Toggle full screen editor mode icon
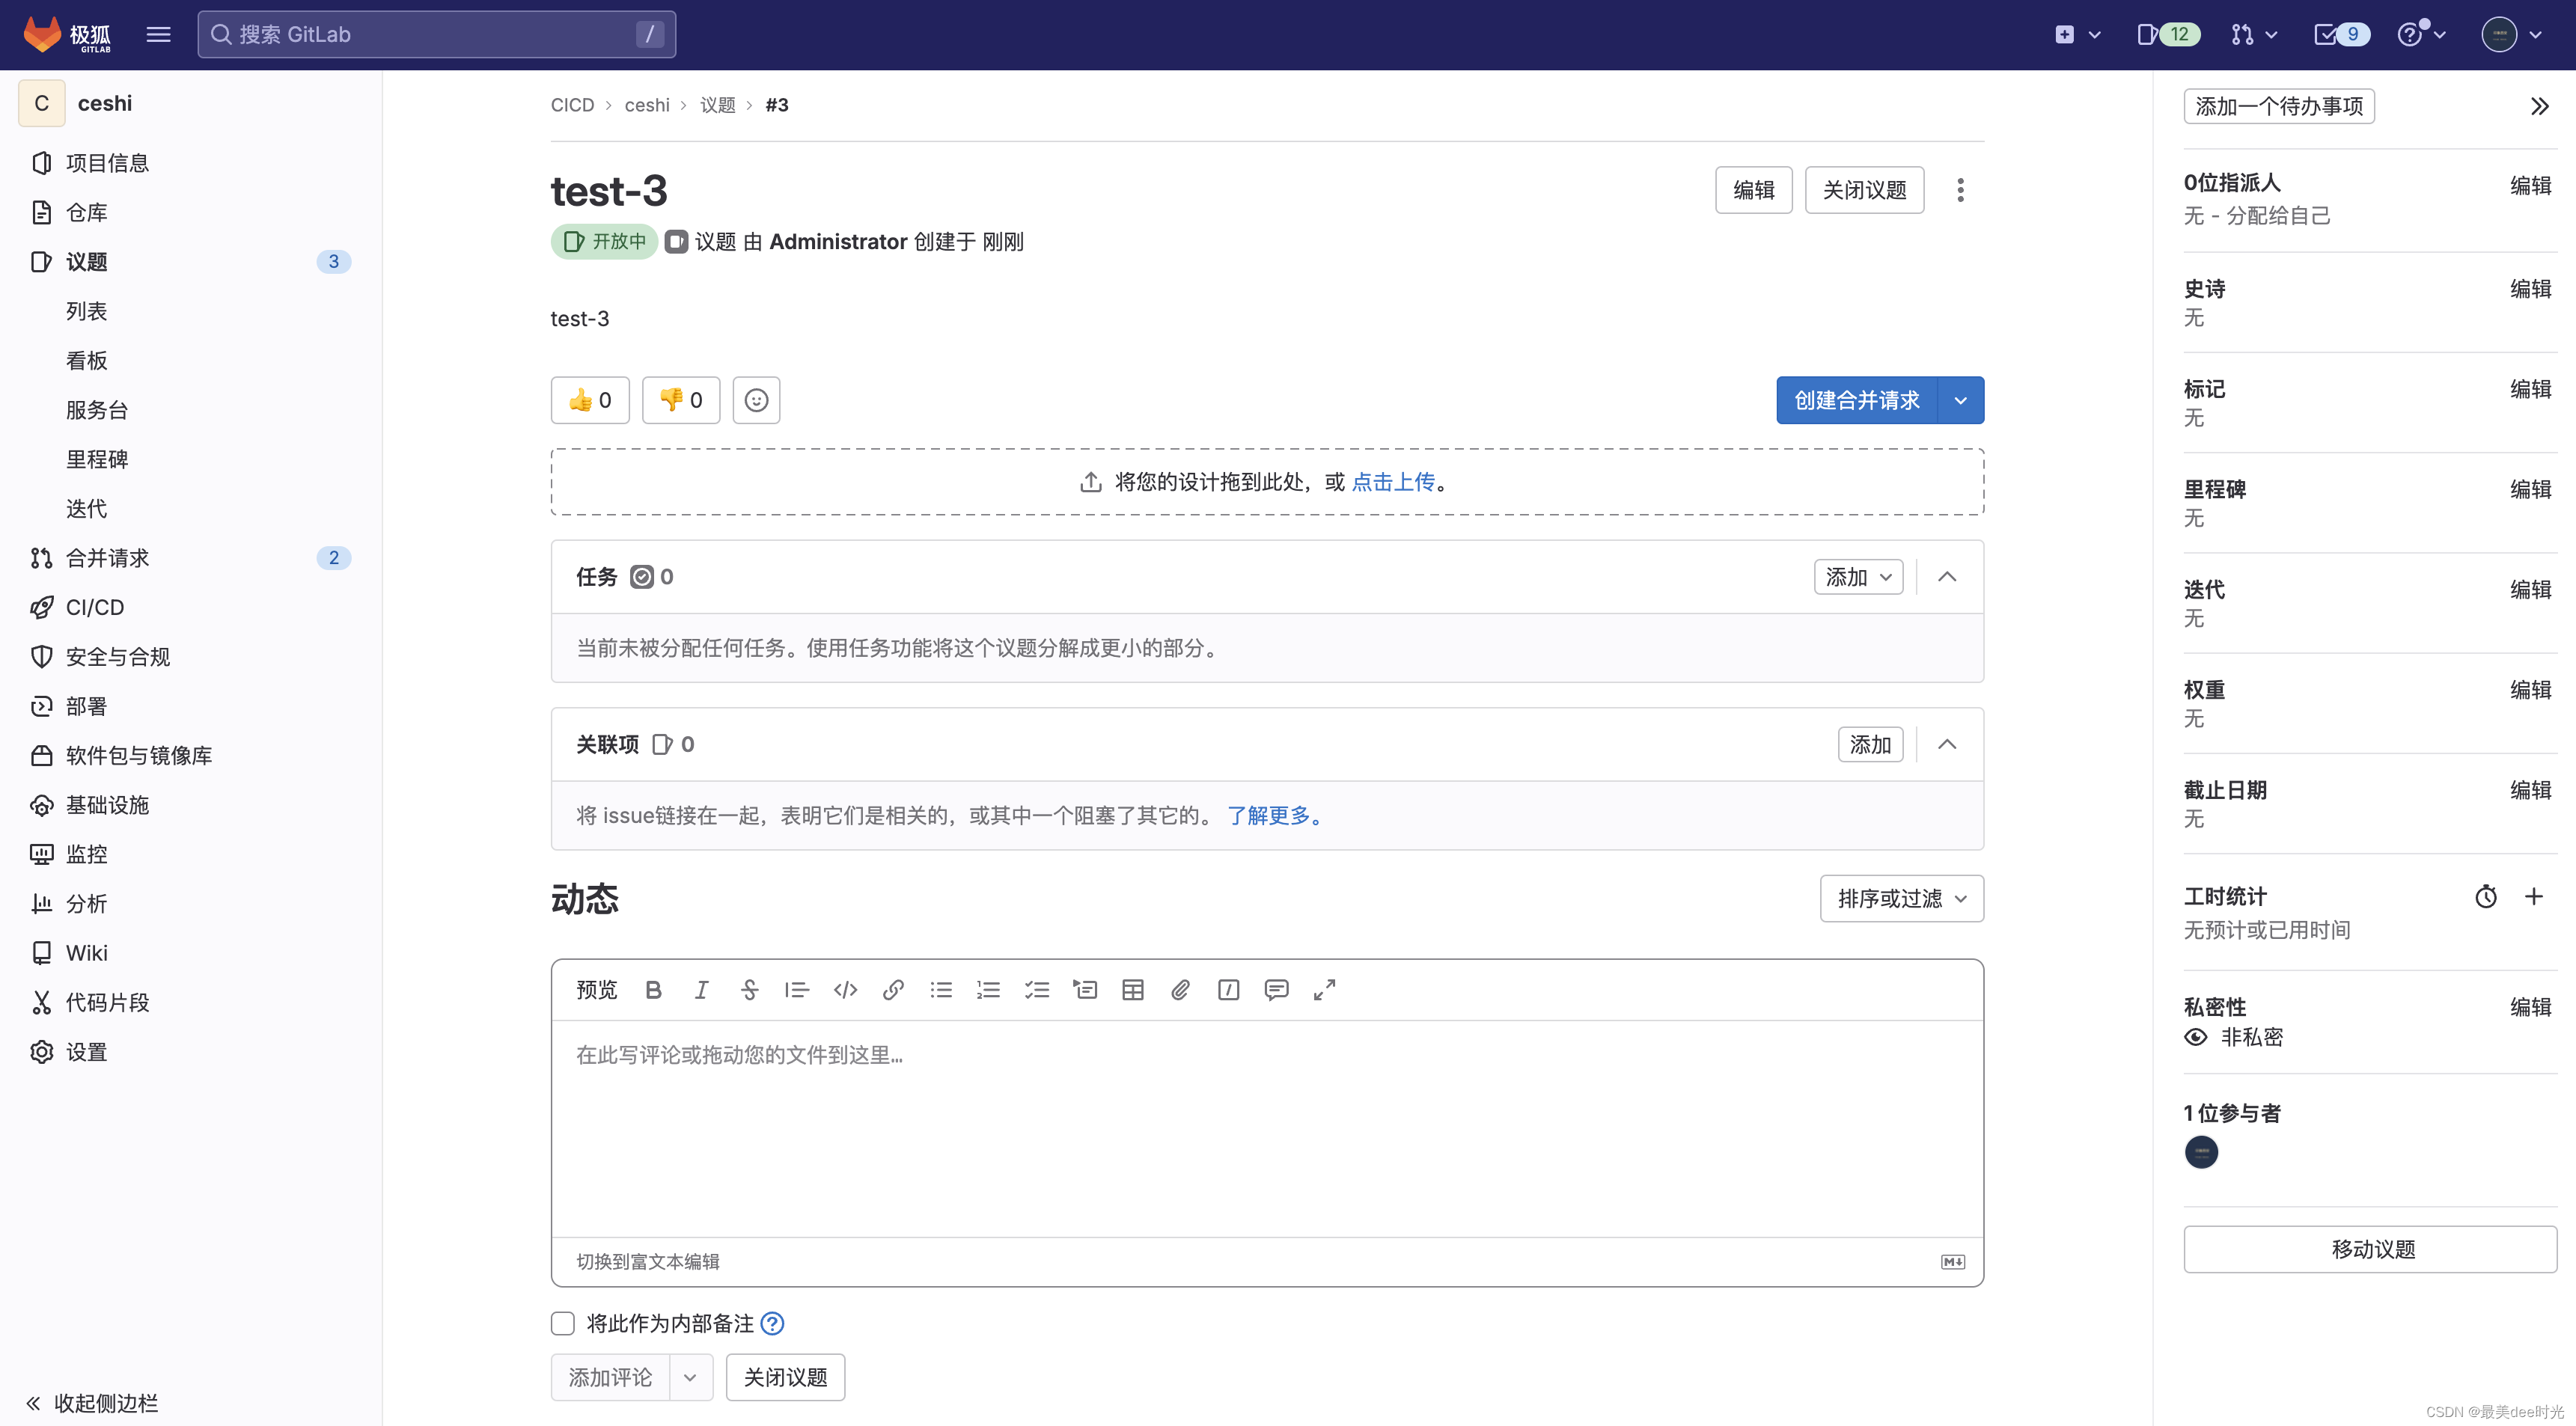This screenshot has height=1426, width=2576. tap(1324, 990)
